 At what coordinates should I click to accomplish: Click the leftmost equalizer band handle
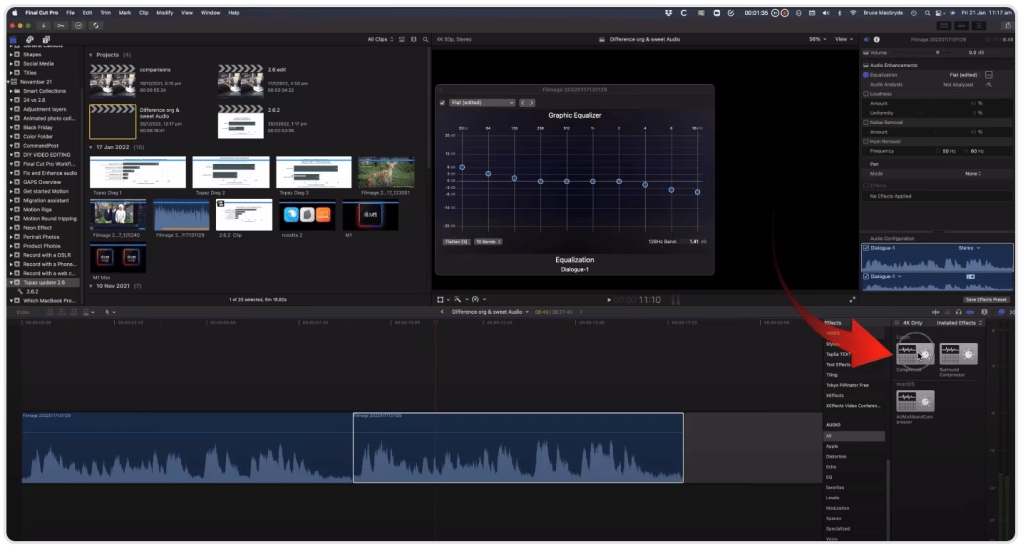tap(463, 167)
